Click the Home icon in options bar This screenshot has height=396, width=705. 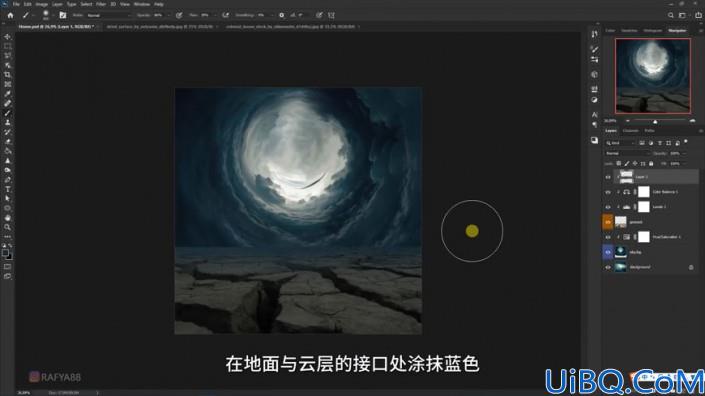point(10,15)
